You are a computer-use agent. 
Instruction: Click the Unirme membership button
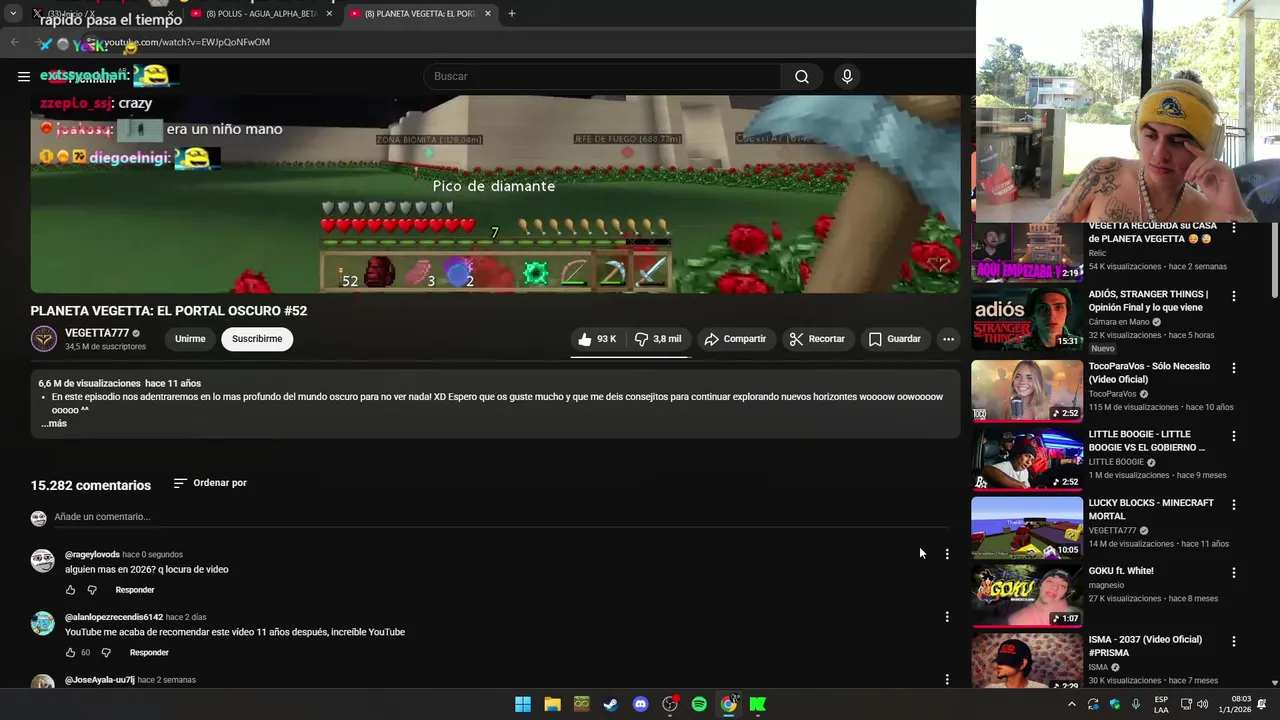(x=190, y=339)
